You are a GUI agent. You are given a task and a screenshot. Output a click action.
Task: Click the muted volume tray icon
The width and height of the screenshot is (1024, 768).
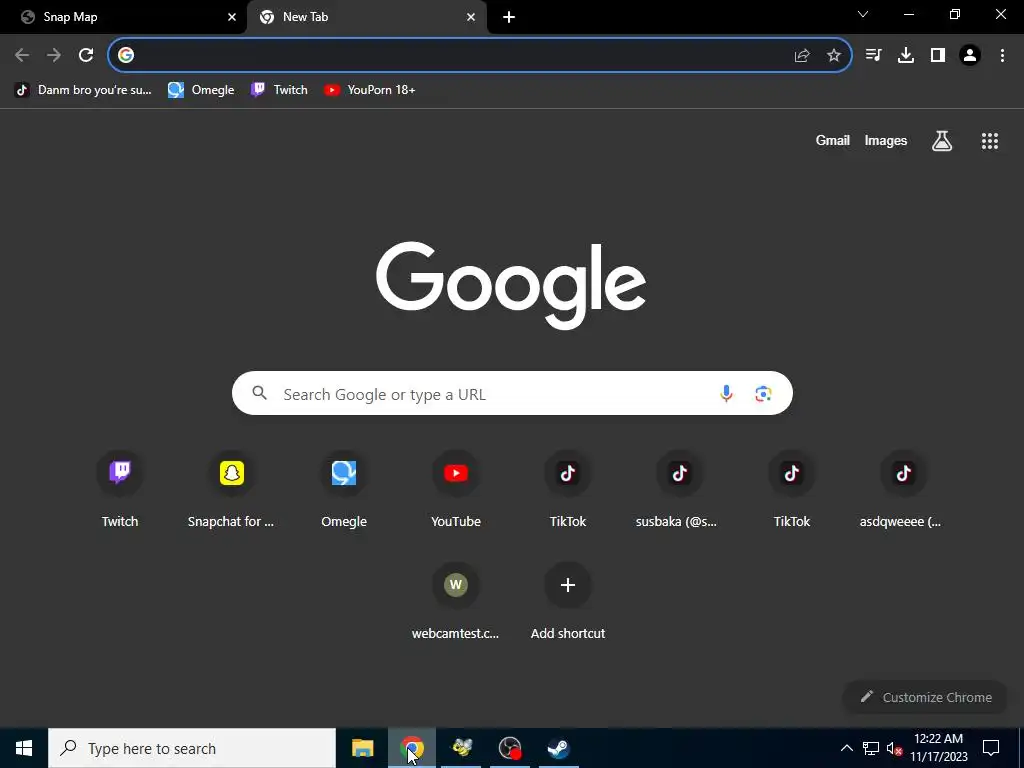[x=894, y=749]
